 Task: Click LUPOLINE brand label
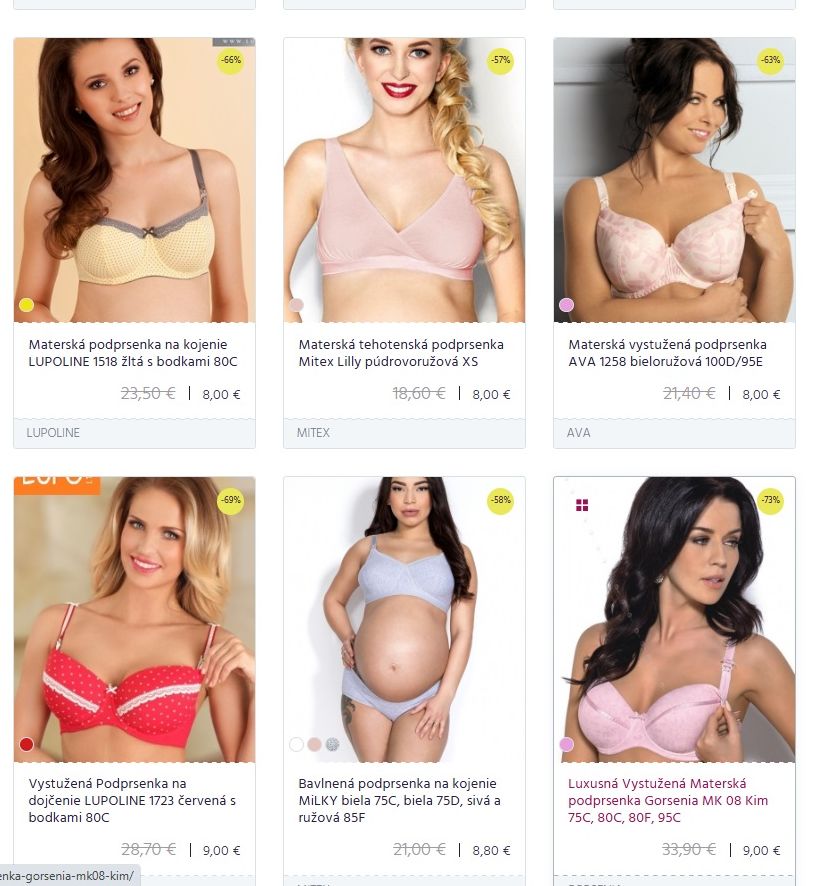pos(53,433)
